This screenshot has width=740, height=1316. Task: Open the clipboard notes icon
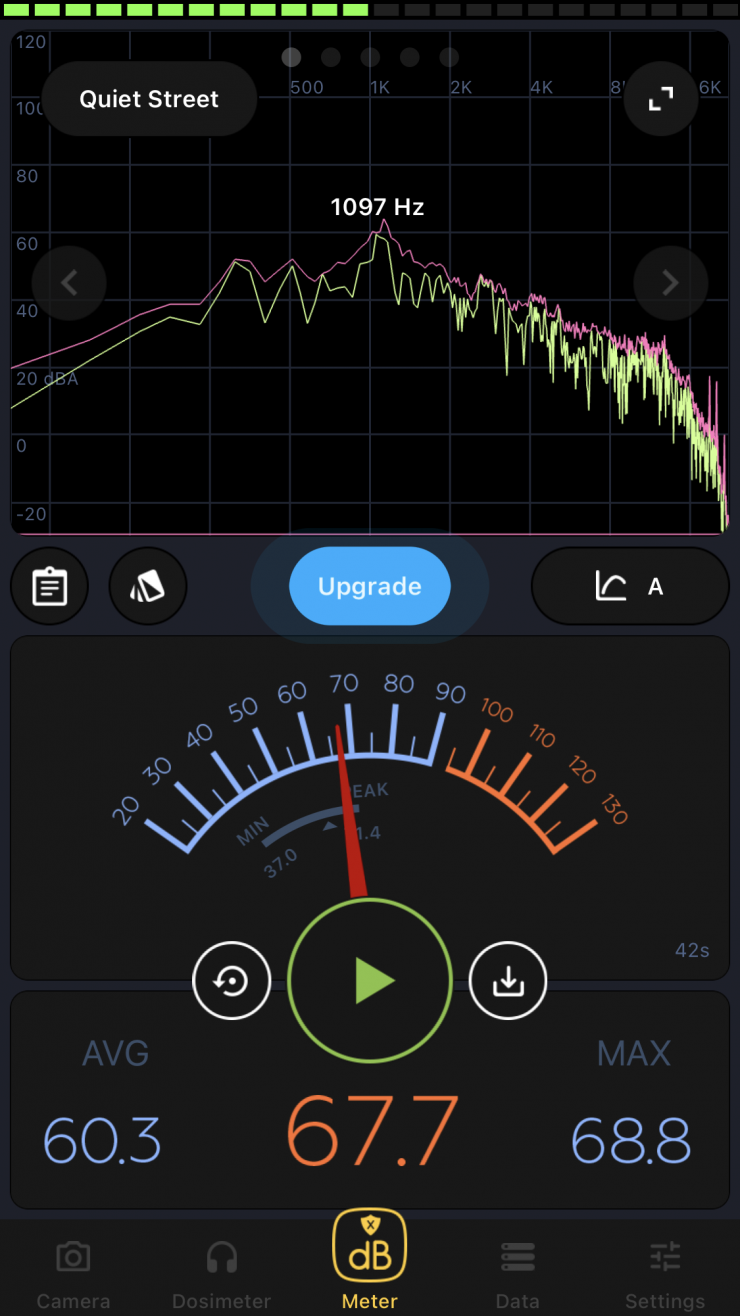point(50,587)
